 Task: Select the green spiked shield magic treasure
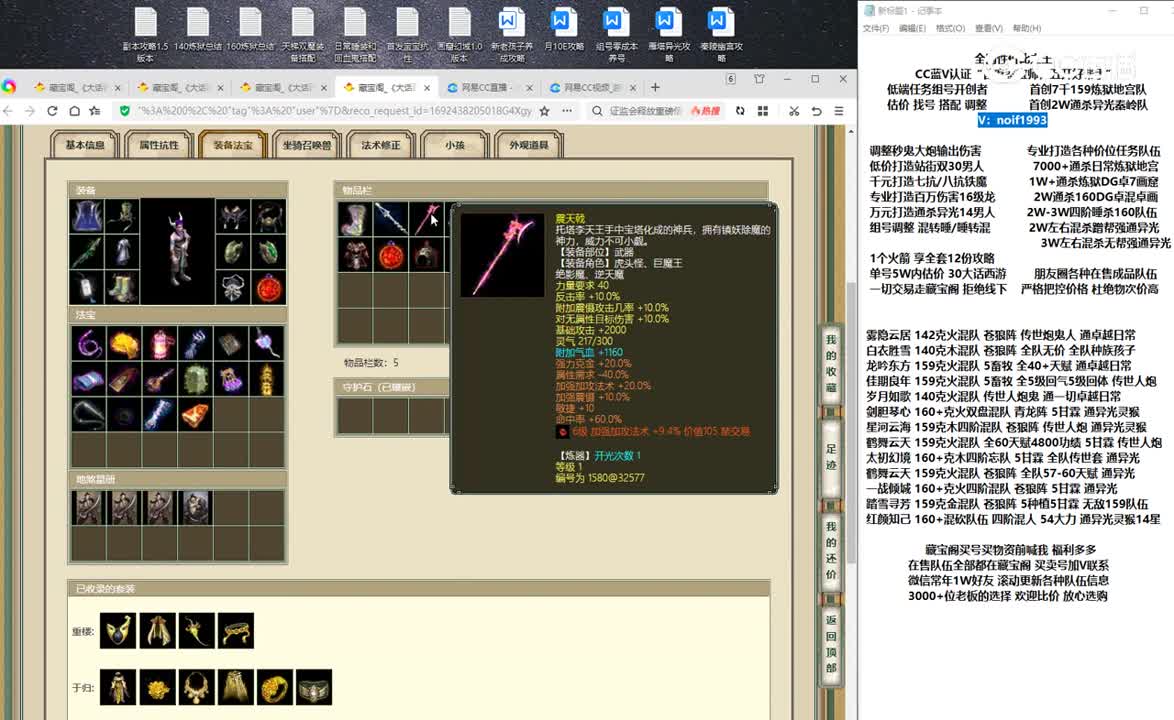coord(195,379)
